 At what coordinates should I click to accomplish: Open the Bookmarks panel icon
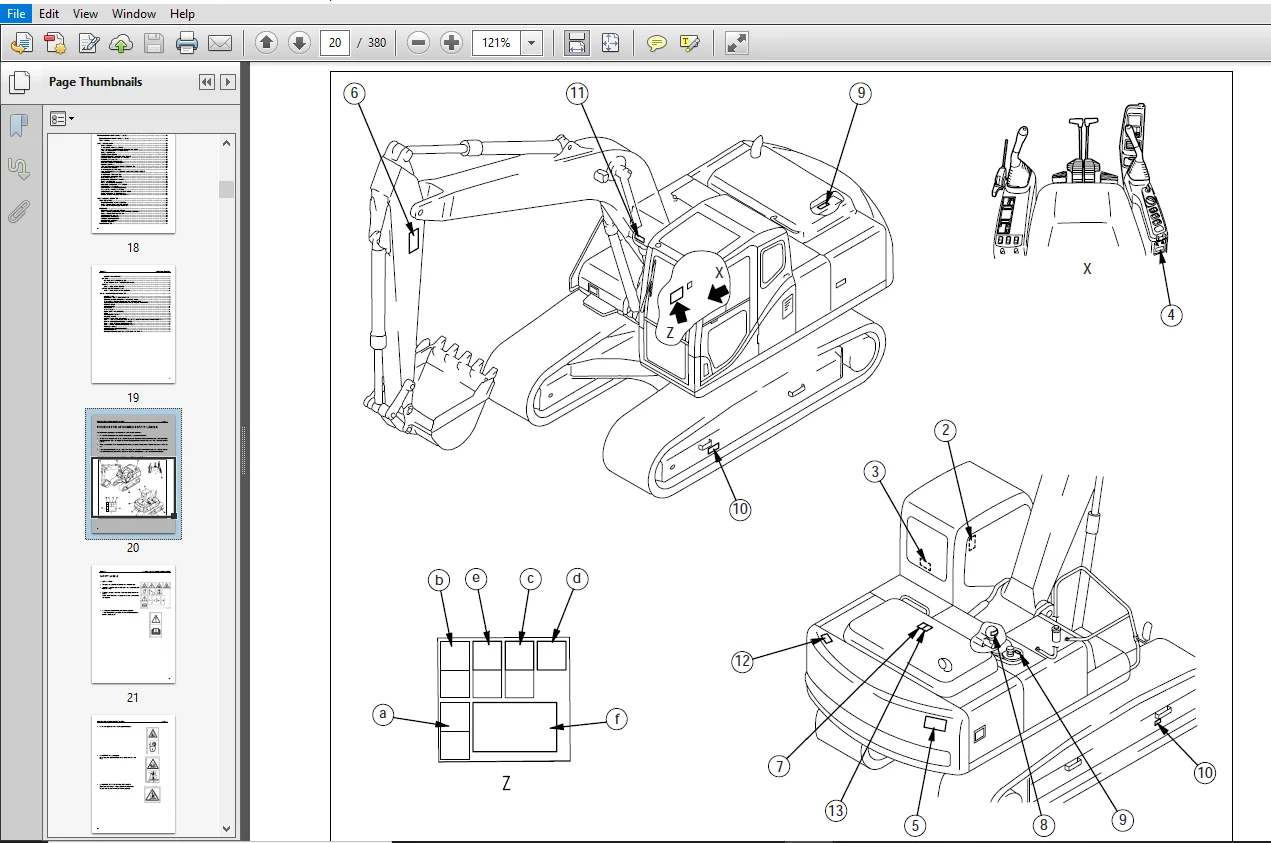click(18, 125)
